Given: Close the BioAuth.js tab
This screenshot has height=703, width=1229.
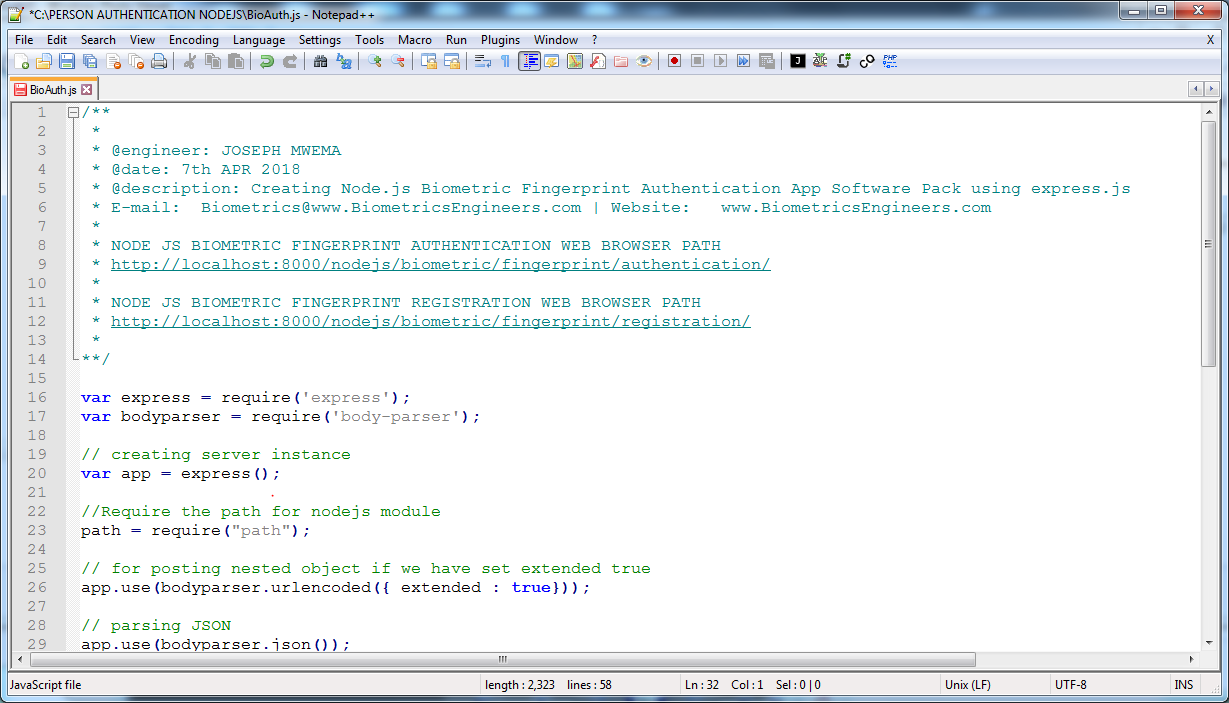Looking at the screenshot, I should pyautogui.click(x=85, y=88).
